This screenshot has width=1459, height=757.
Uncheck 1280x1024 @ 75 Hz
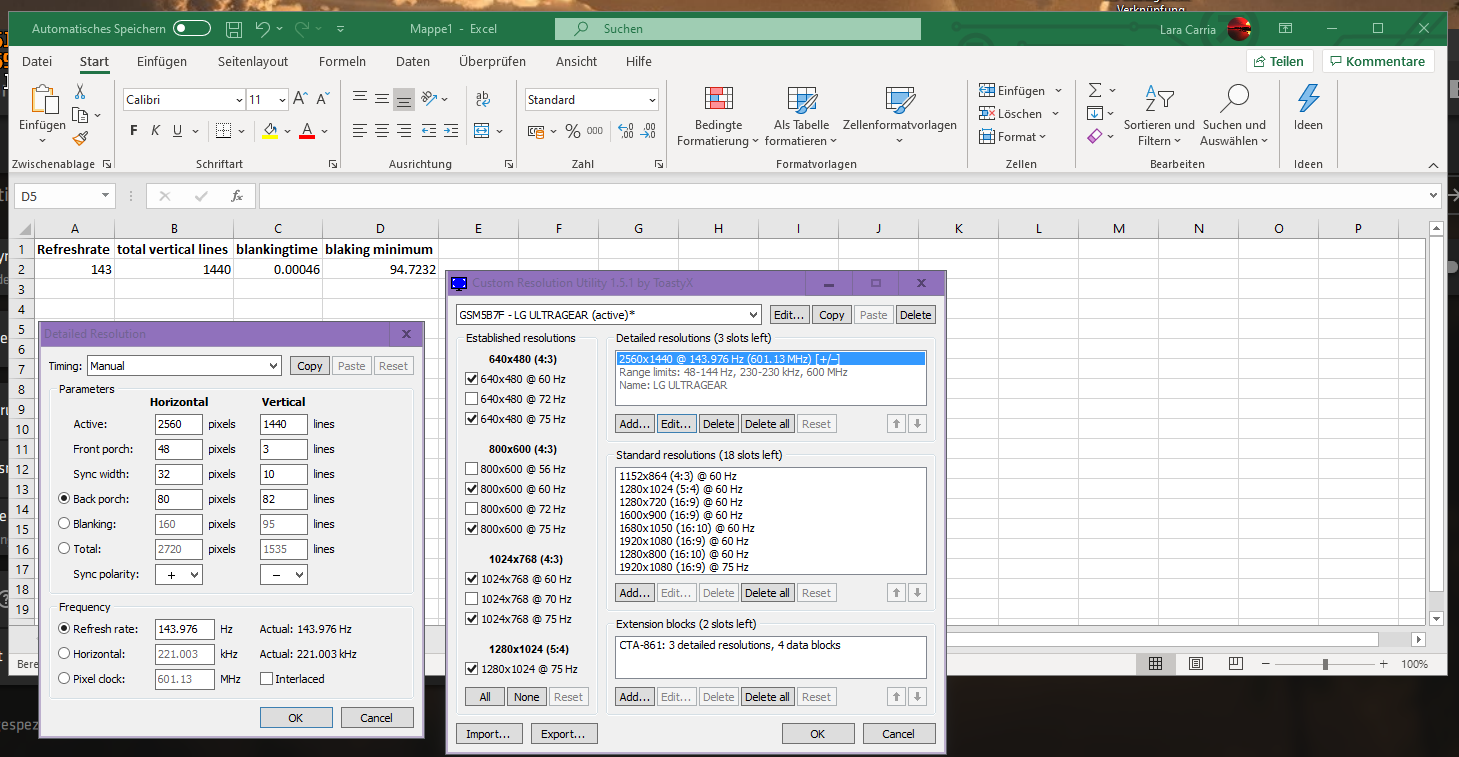coord(472,669)
